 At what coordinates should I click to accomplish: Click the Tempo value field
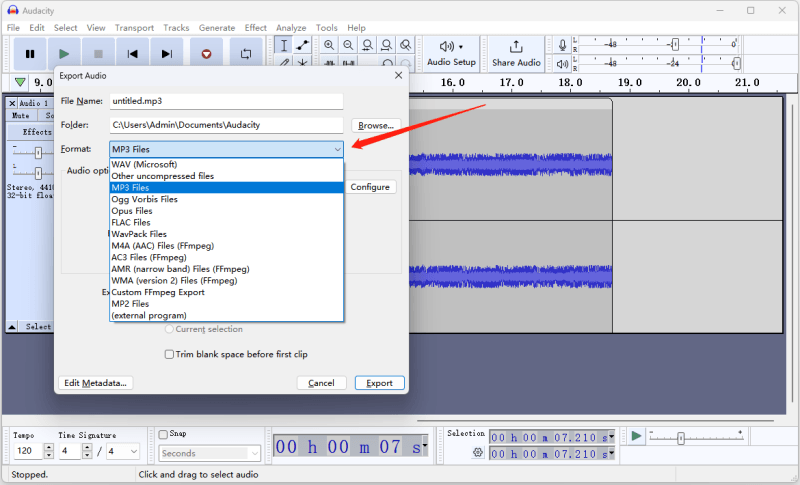(28, 451)
